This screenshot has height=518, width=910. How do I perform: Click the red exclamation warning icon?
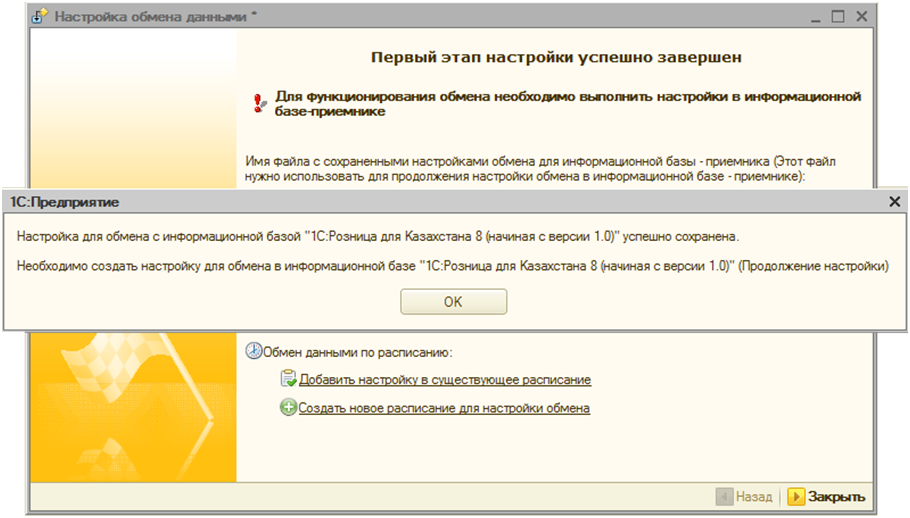click(260, 102)
